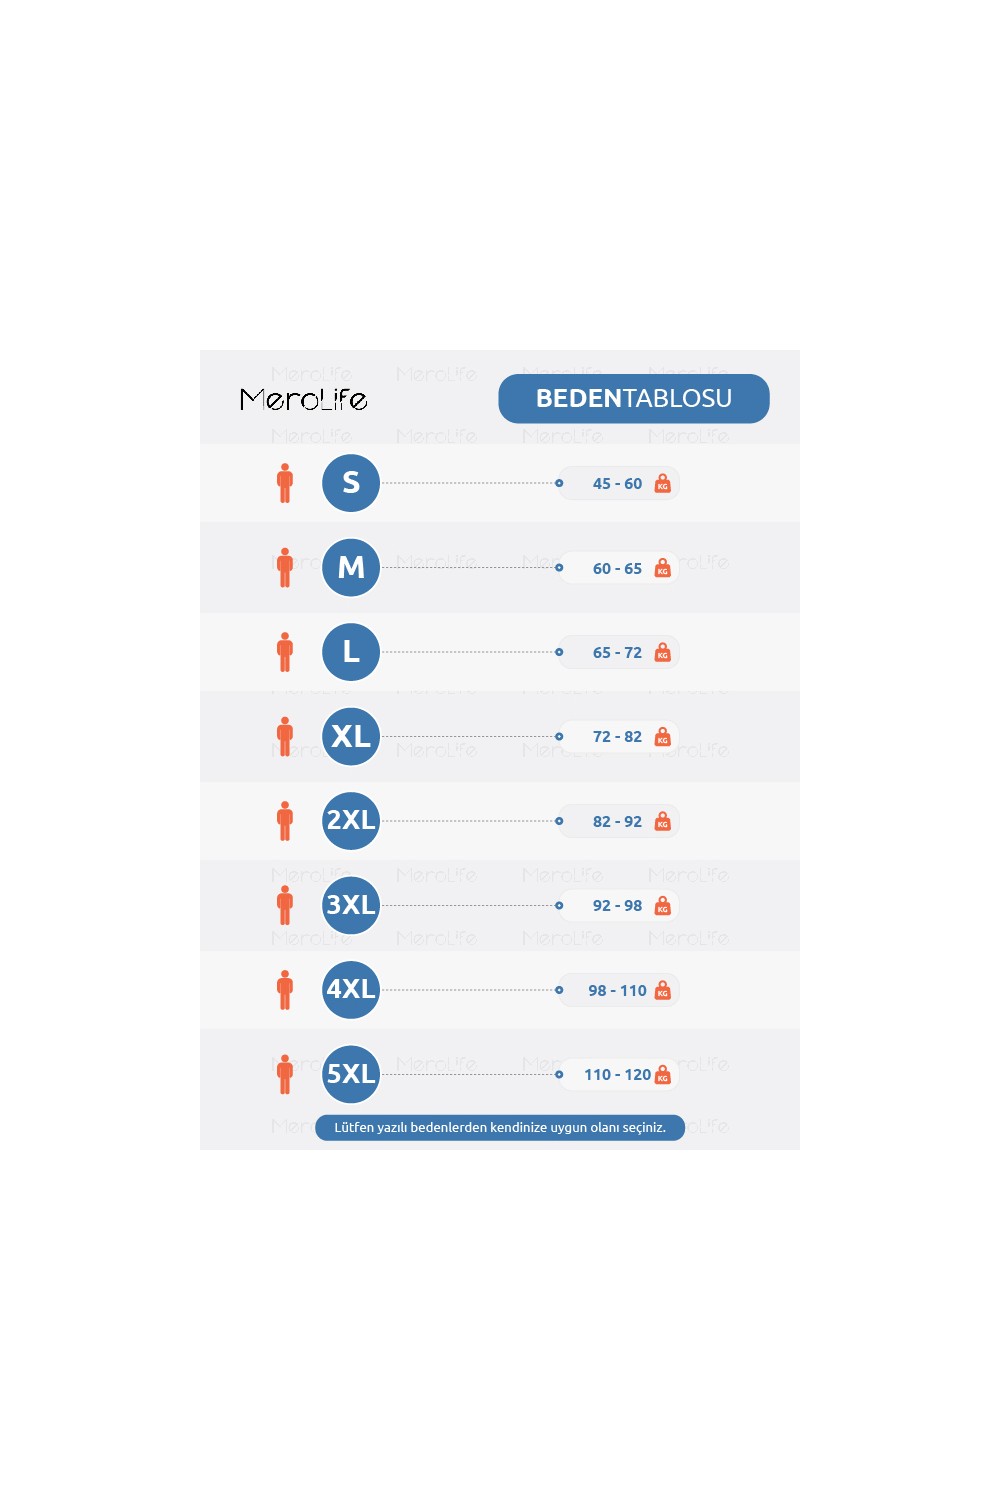Click the KG weight icon next to 82 - 92

(662, 822)
